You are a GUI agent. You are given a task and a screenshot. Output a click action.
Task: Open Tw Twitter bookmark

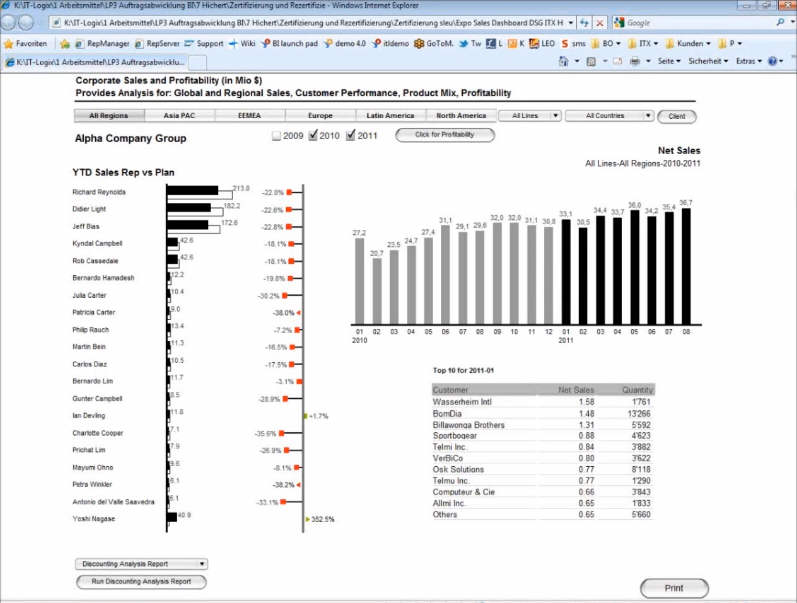pos(470,44)
